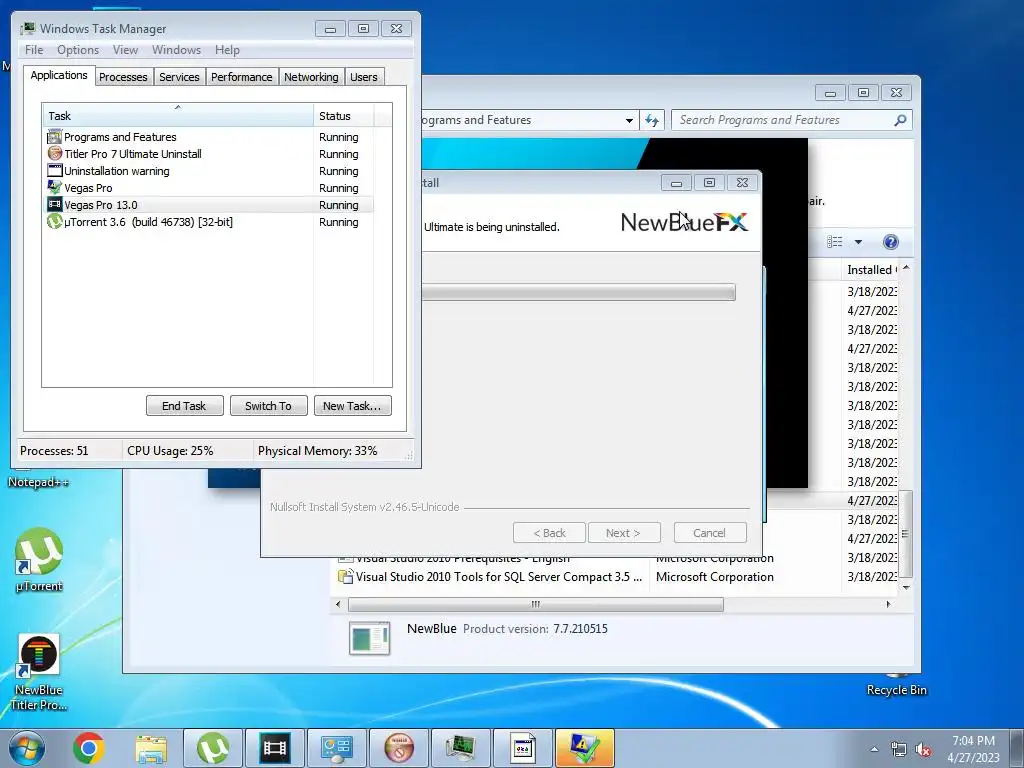Launch Google Chrome from the taskbar
Screen dimensions: 1024x768
click(89, 748)
